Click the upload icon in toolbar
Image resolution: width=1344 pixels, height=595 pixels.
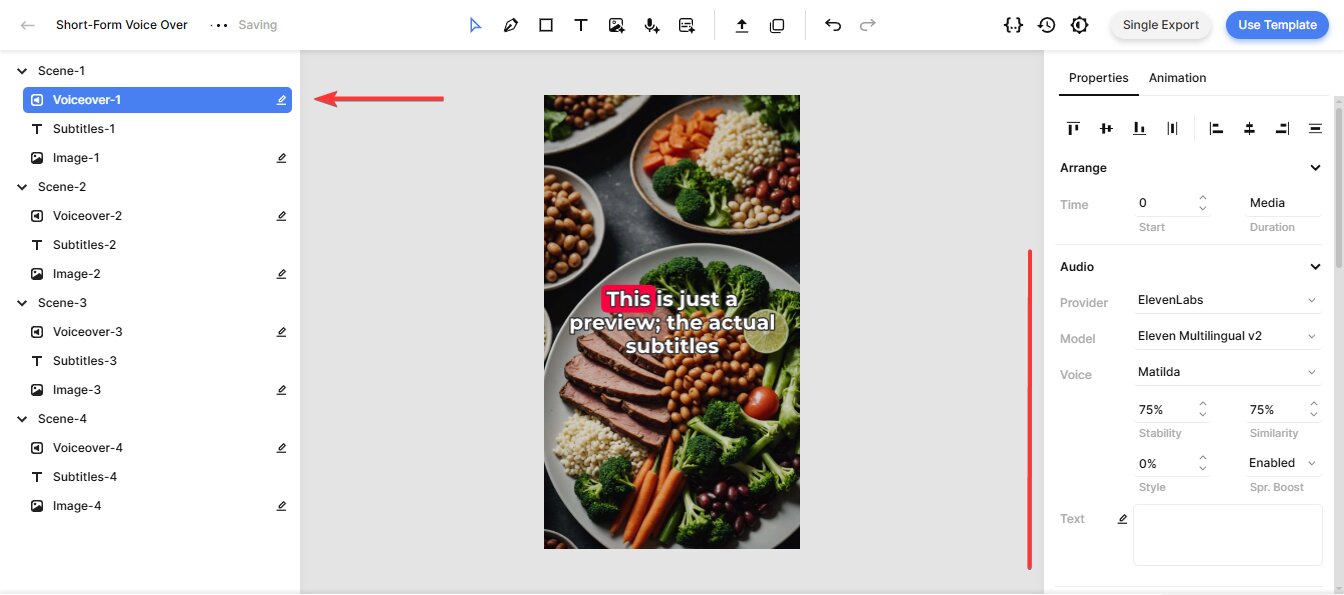pos(742,26)
